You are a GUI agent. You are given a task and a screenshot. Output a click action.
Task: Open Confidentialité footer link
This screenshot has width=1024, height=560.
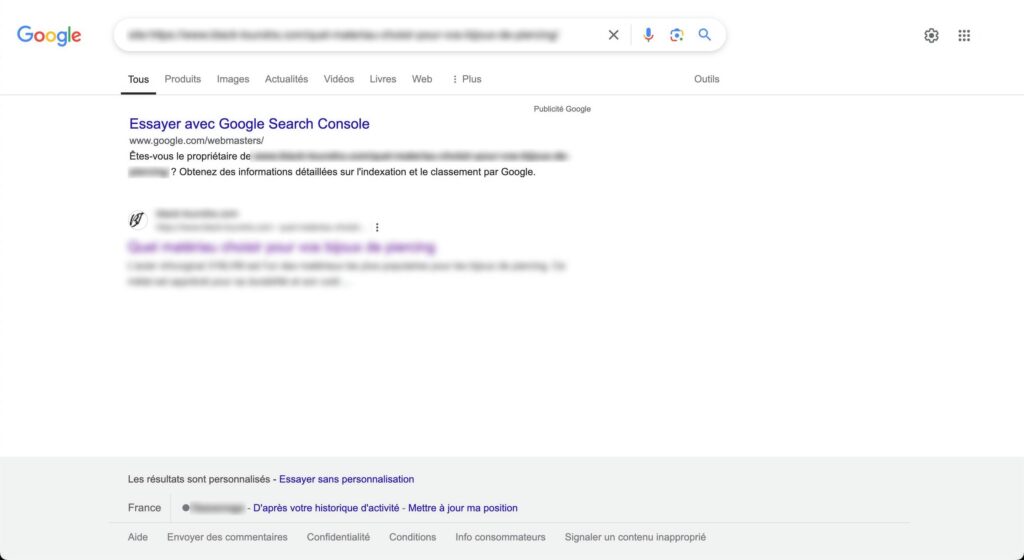pos(338,537)
